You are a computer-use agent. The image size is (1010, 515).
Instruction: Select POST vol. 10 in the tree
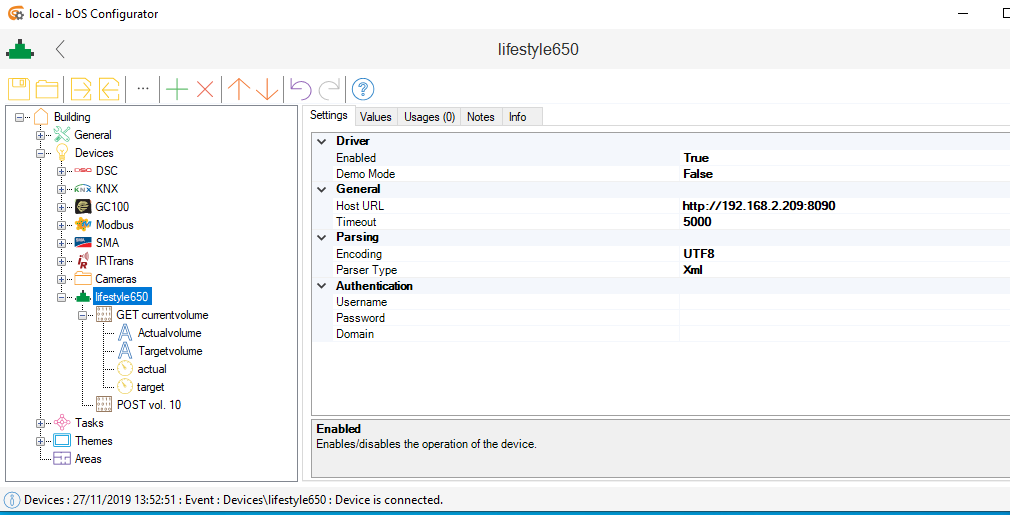[148, 405]
